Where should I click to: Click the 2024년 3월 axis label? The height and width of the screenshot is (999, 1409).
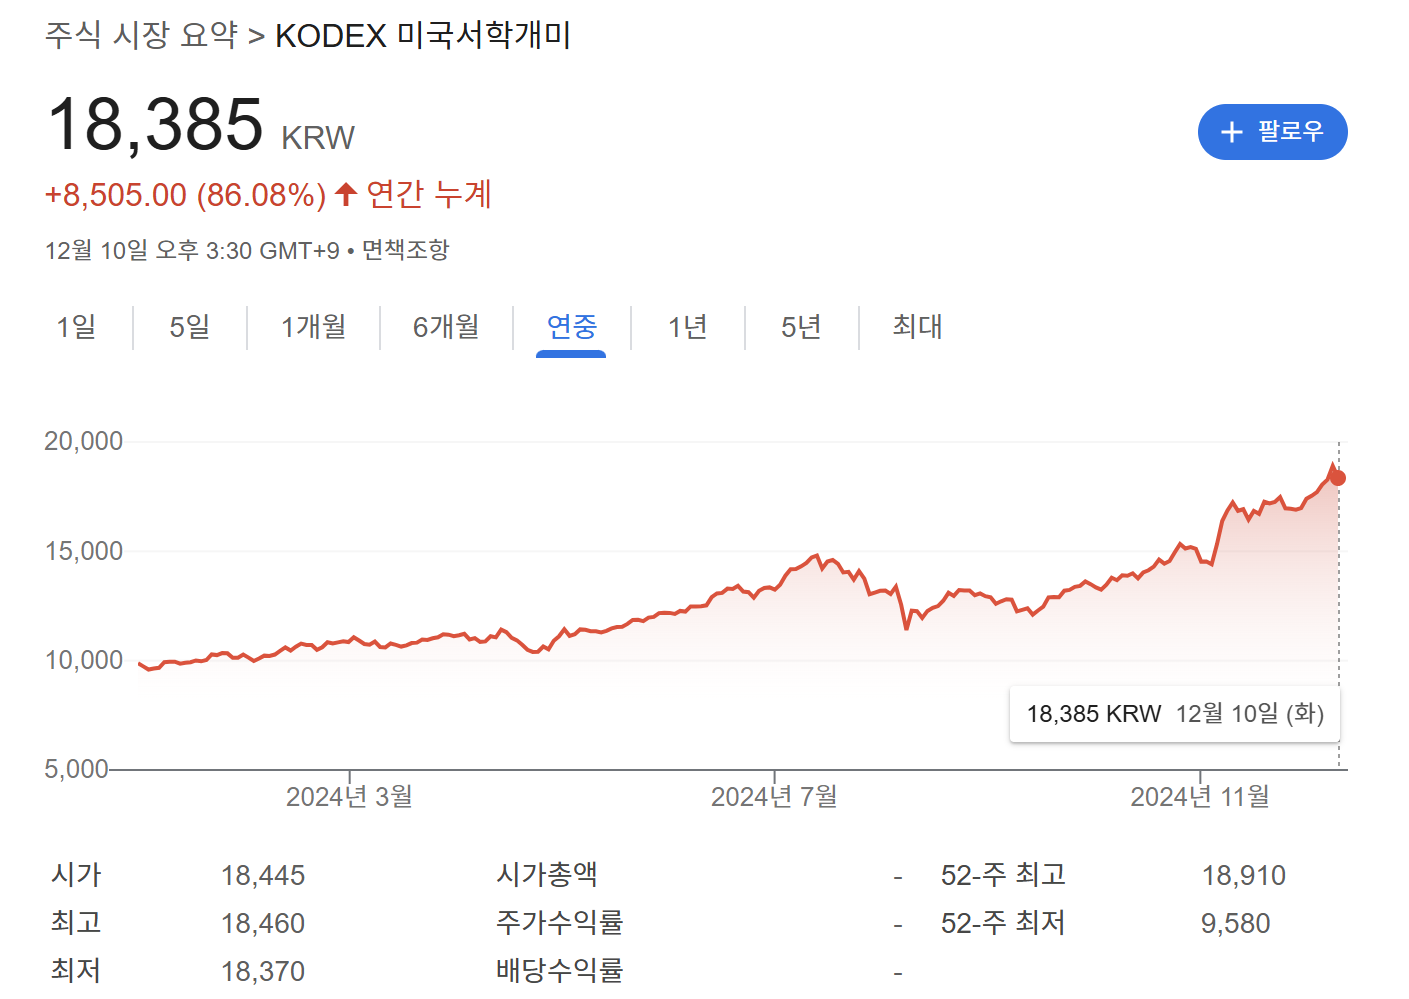click(x=349, y=796)
